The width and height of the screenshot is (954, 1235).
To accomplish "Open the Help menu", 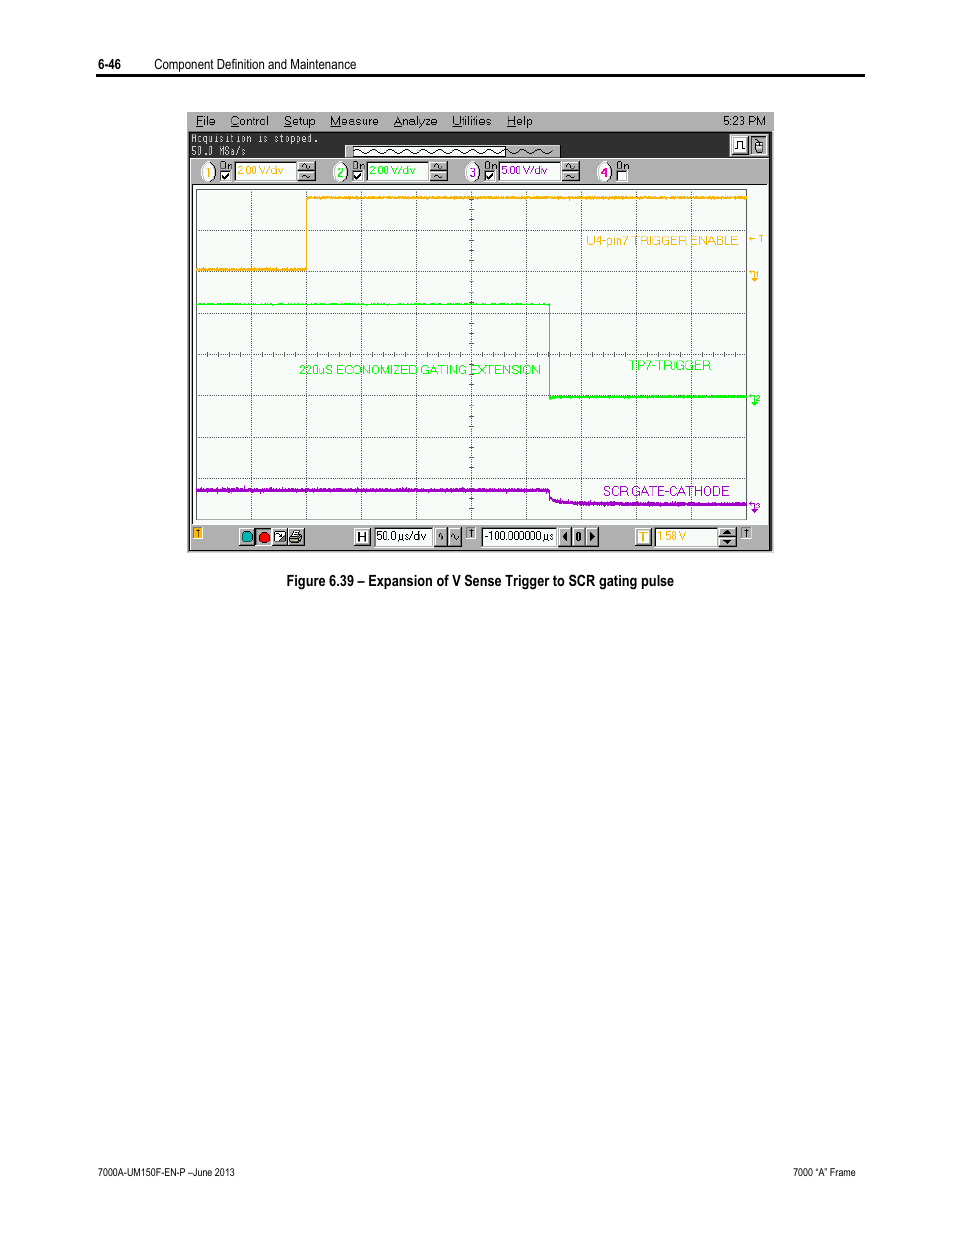I will [519, 121].
